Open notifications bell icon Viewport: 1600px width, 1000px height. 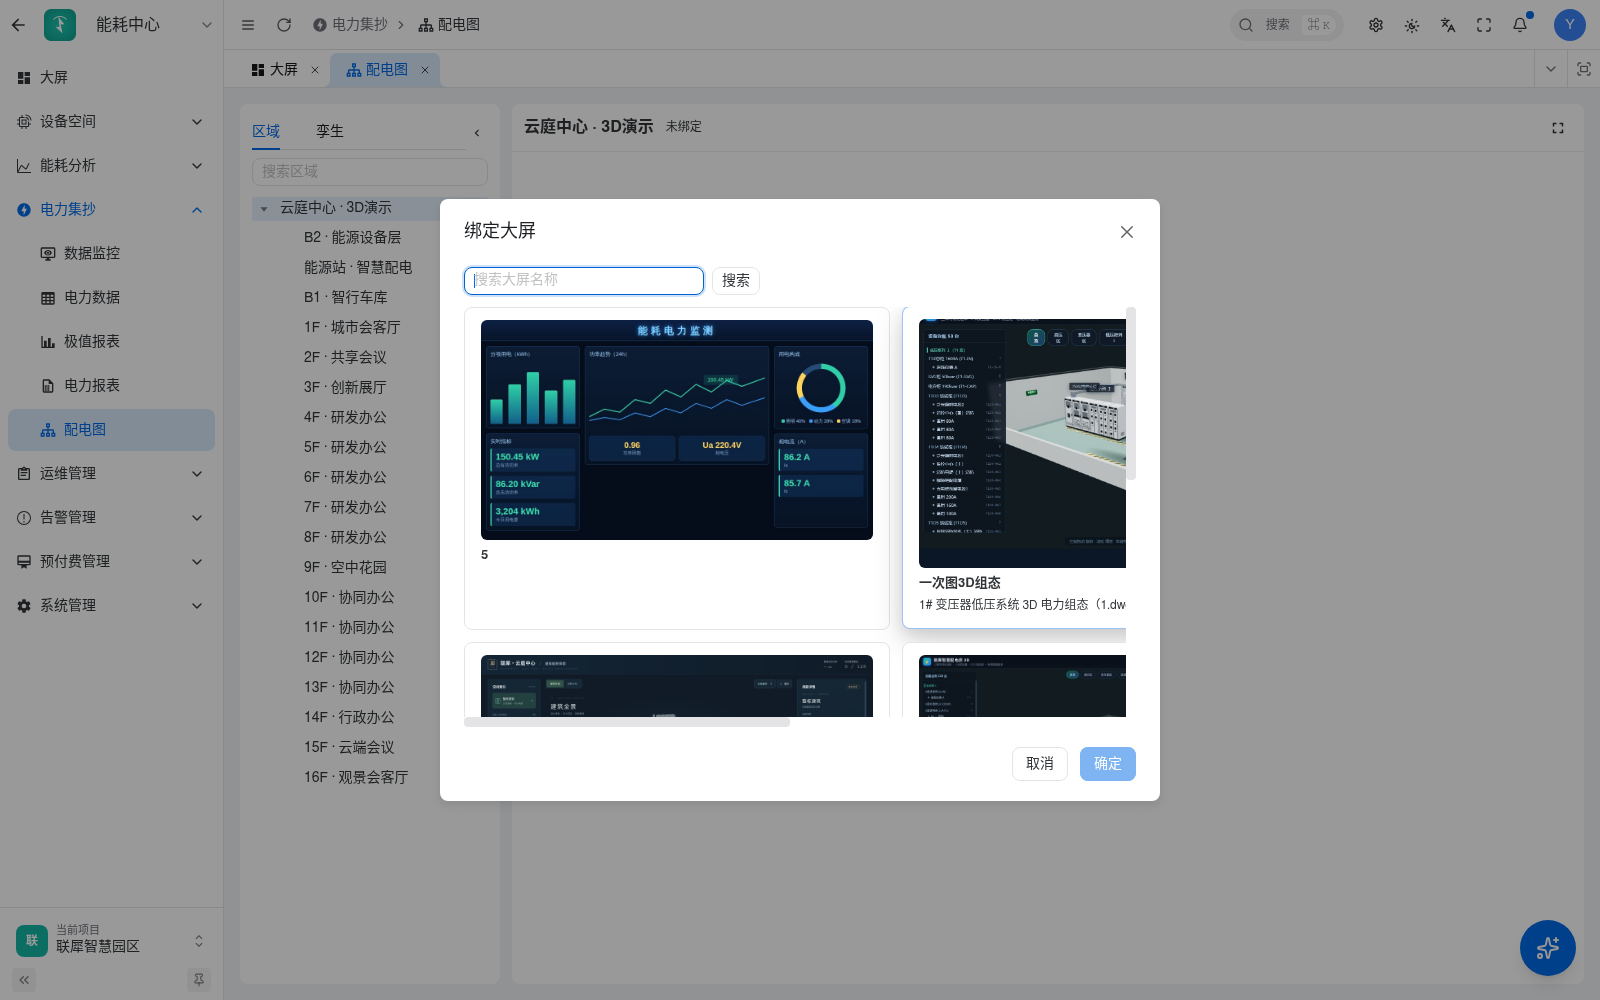[1520, 25]
